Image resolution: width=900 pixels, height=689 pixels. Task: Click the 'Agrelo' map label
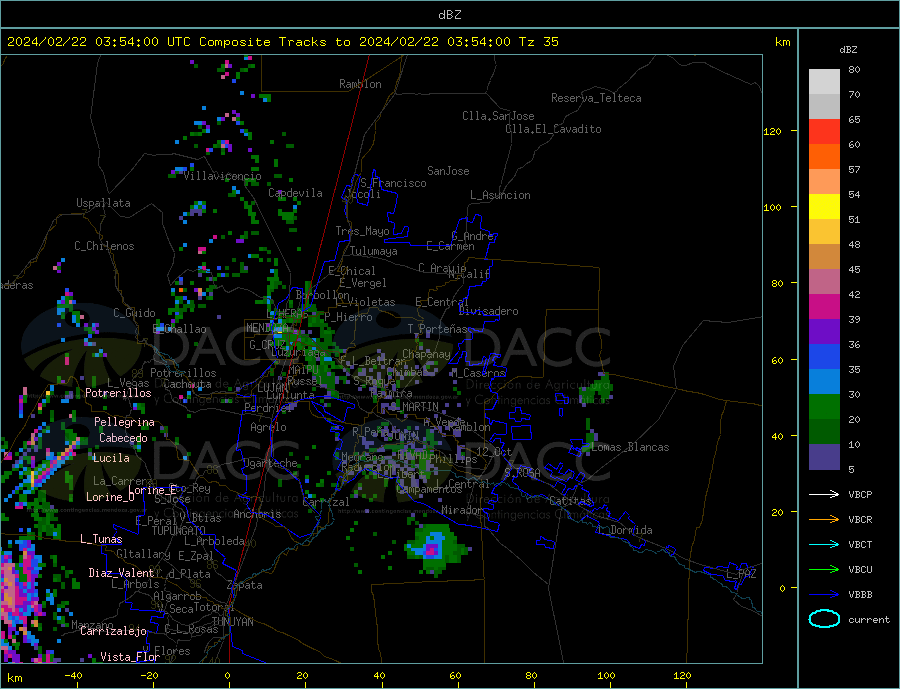click(268, 428)
